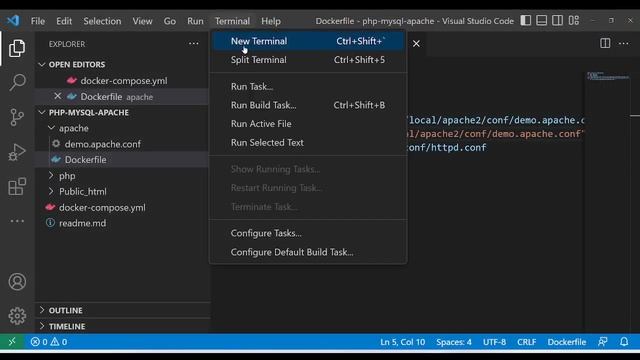Close the Dockerfile editor tab
640x360 pixels.
416,43
